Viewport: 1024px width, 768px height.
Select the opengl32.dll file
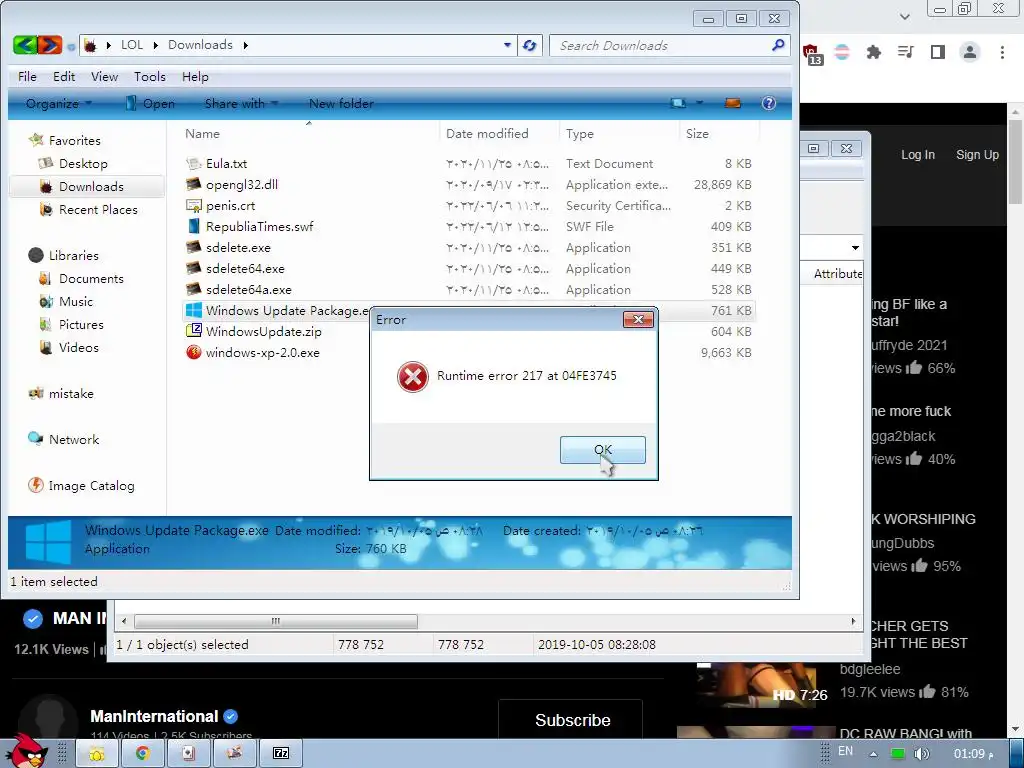[x=242, y=185]
